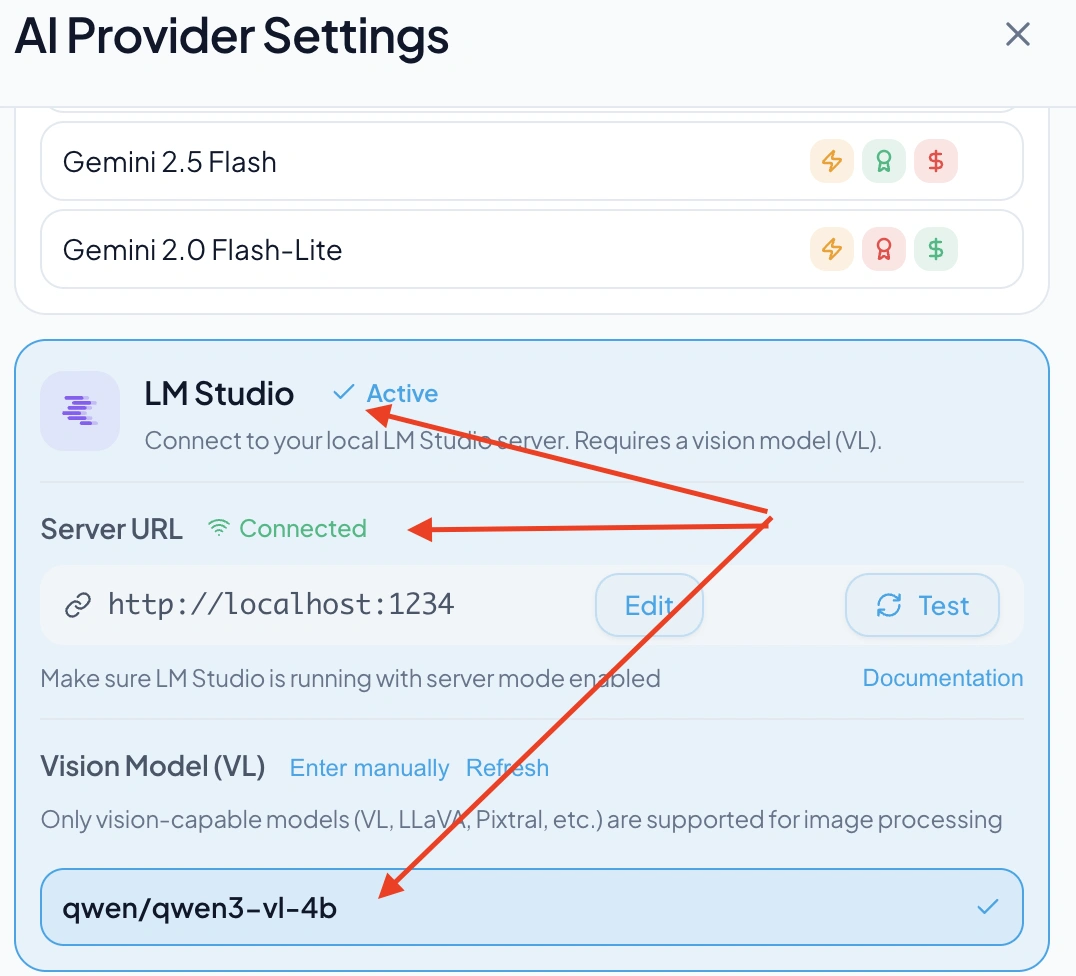1076x976 pixels.
Task: Click the green quality badge on Gemini 2.5 Flash
Action: (x=884, y=161)
